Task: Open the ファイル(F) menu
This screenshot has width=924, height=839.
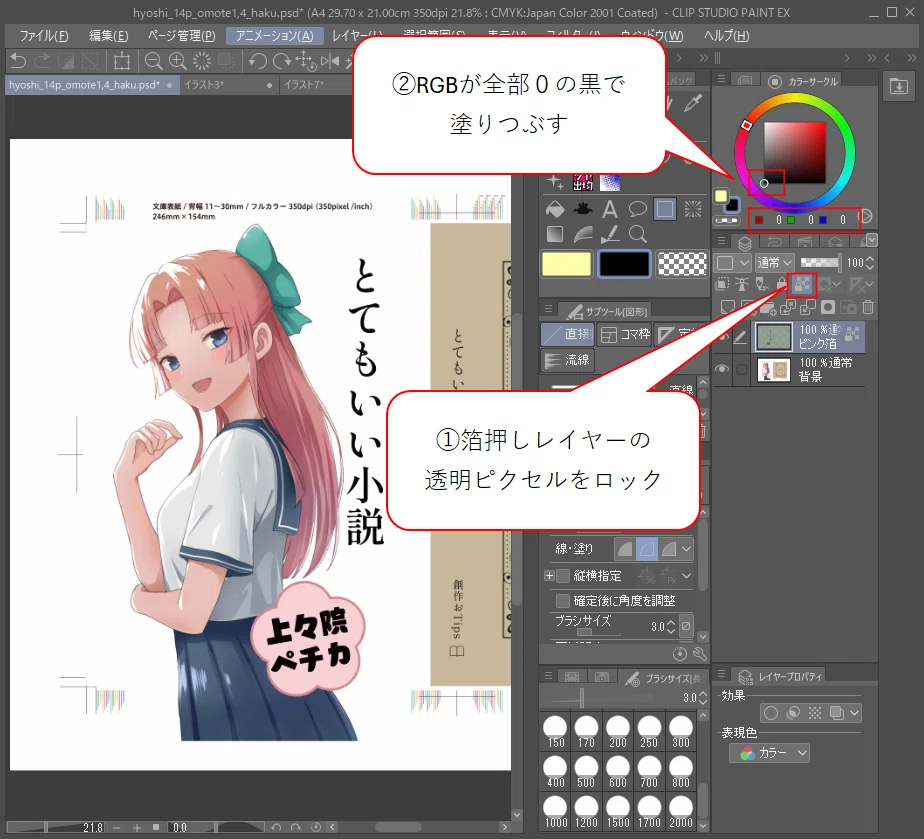Action: [44, 36]
